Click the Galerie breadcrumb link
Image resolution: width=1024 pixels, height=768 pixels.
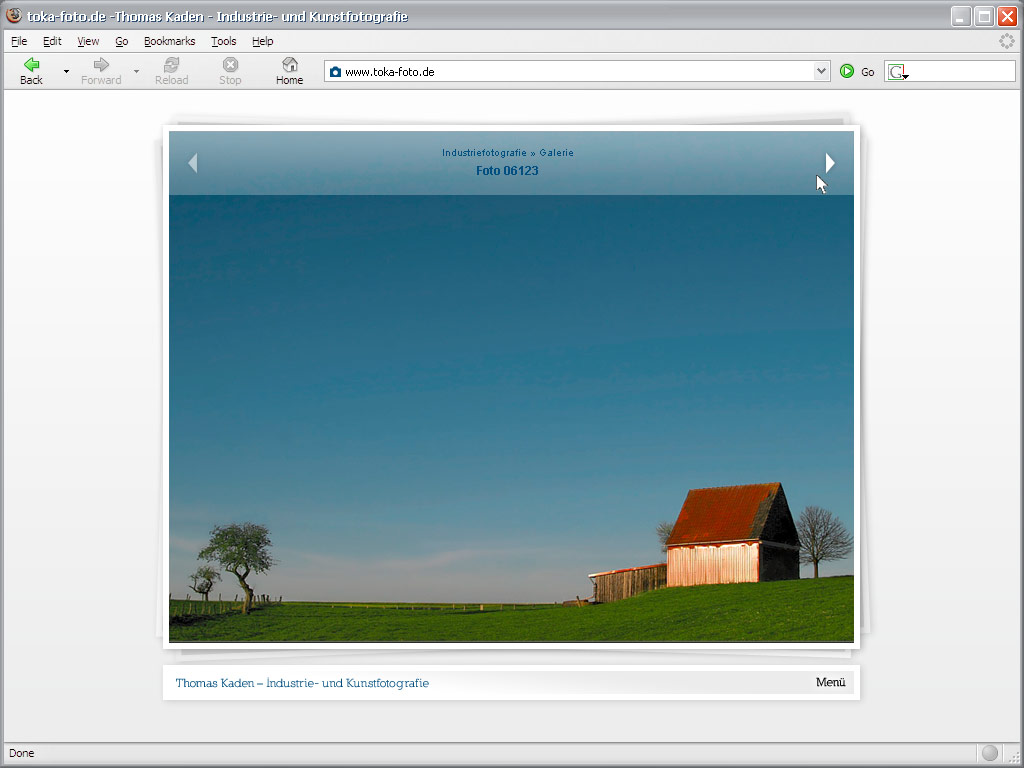(557, 153)
